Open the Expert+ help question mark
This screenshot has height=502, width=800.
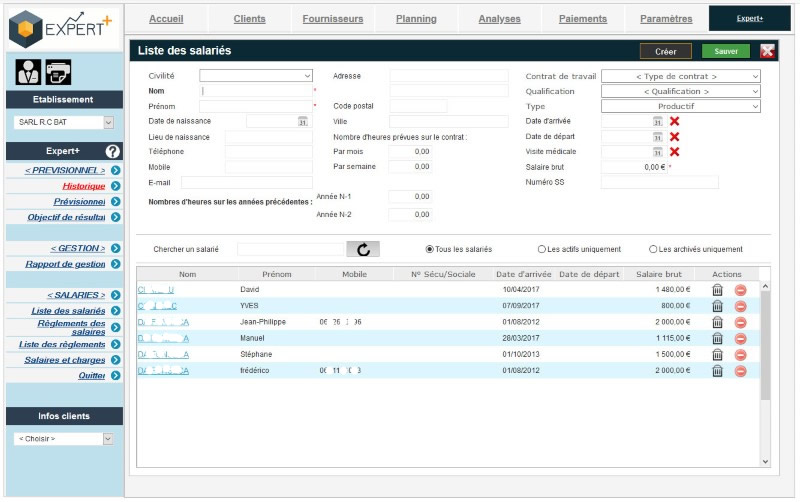[112, 151]
